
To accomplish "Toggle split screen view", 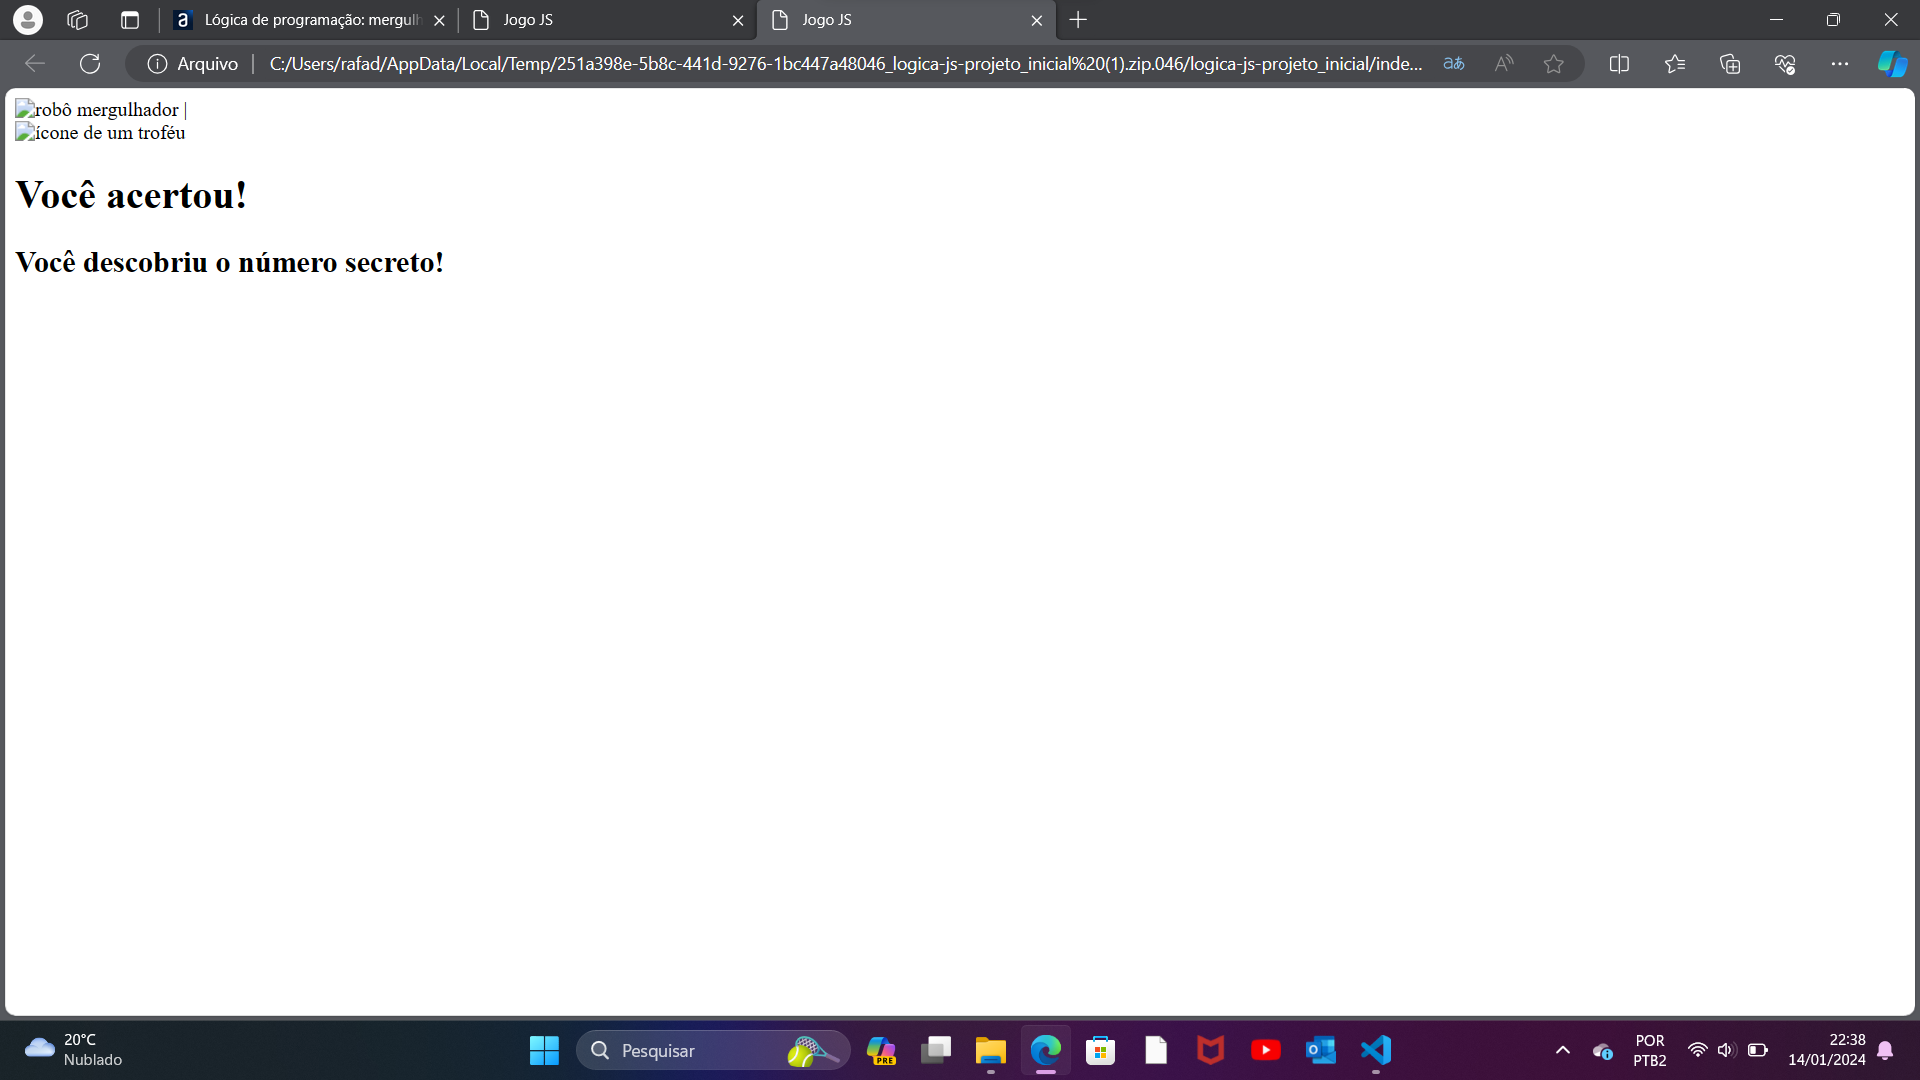I will (x=1620, y=64).
